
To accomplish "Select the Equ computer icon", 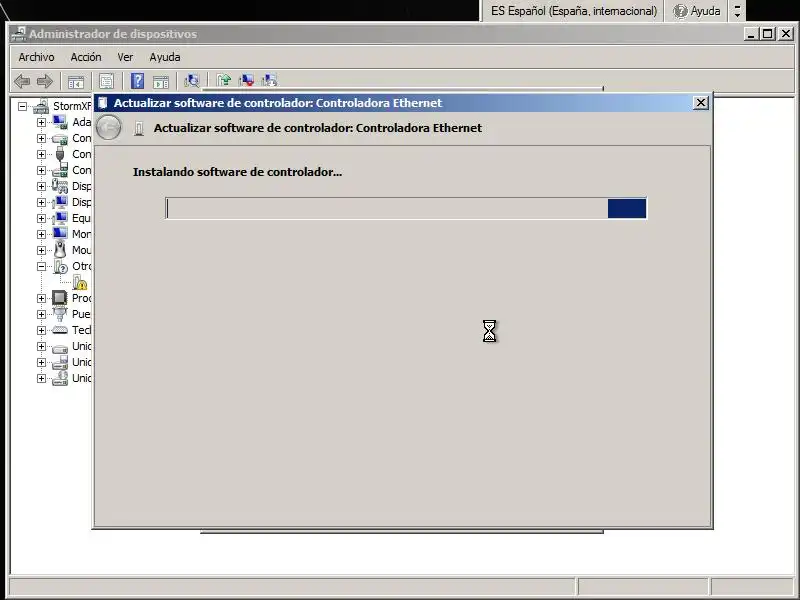I will pos(60,218).
